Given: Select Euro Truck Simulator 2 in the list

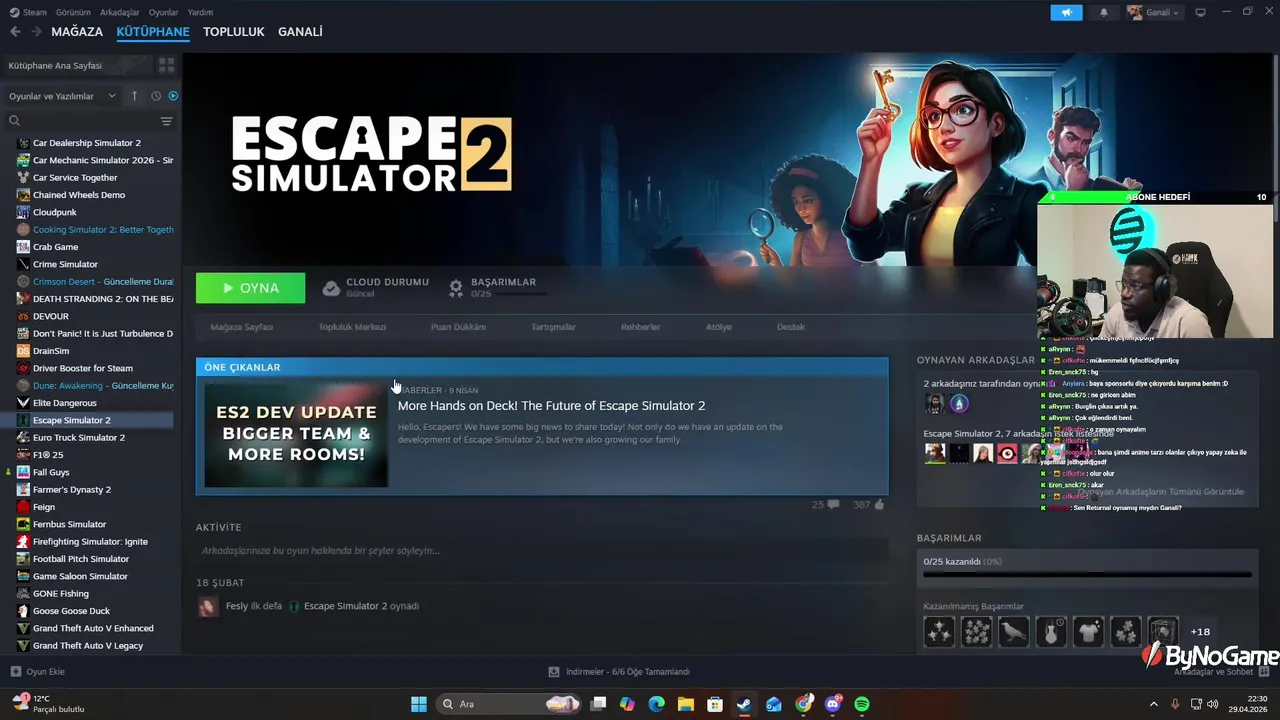Looking at the screenshot, I should pos(79,438).
